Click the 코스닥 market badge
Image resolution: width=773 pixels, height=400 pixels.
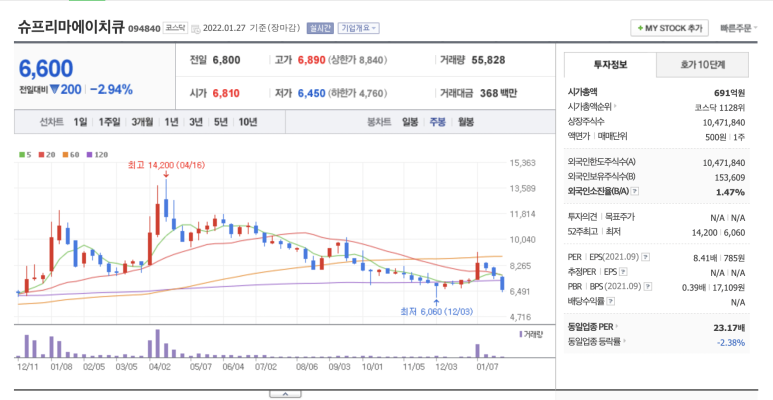tap(176, 28)
